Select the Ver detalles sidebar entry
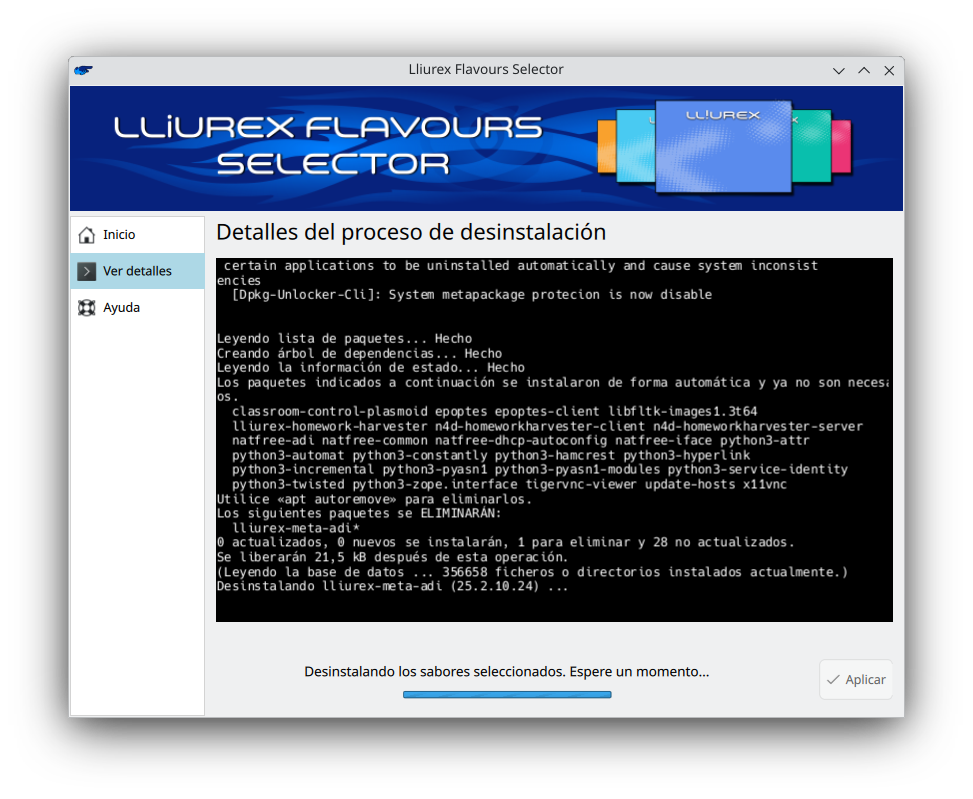The height and width of the screenshot is (799, 973). click(137, 271)
